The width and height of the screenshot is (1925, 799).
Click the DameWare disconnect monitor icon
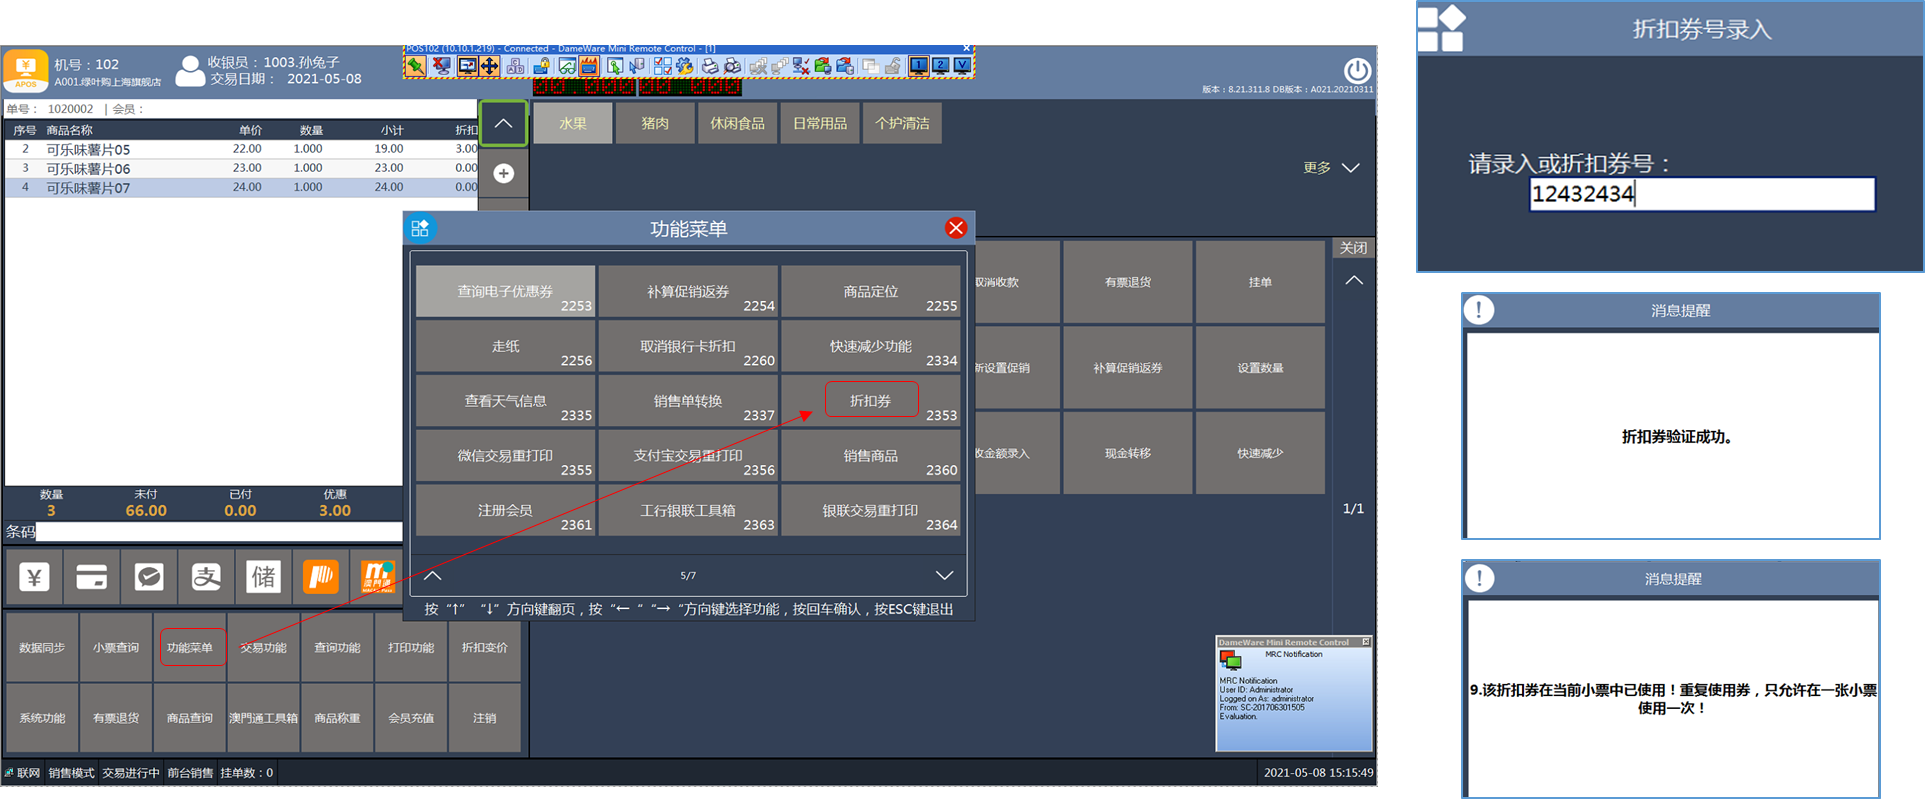click(441, 66)
